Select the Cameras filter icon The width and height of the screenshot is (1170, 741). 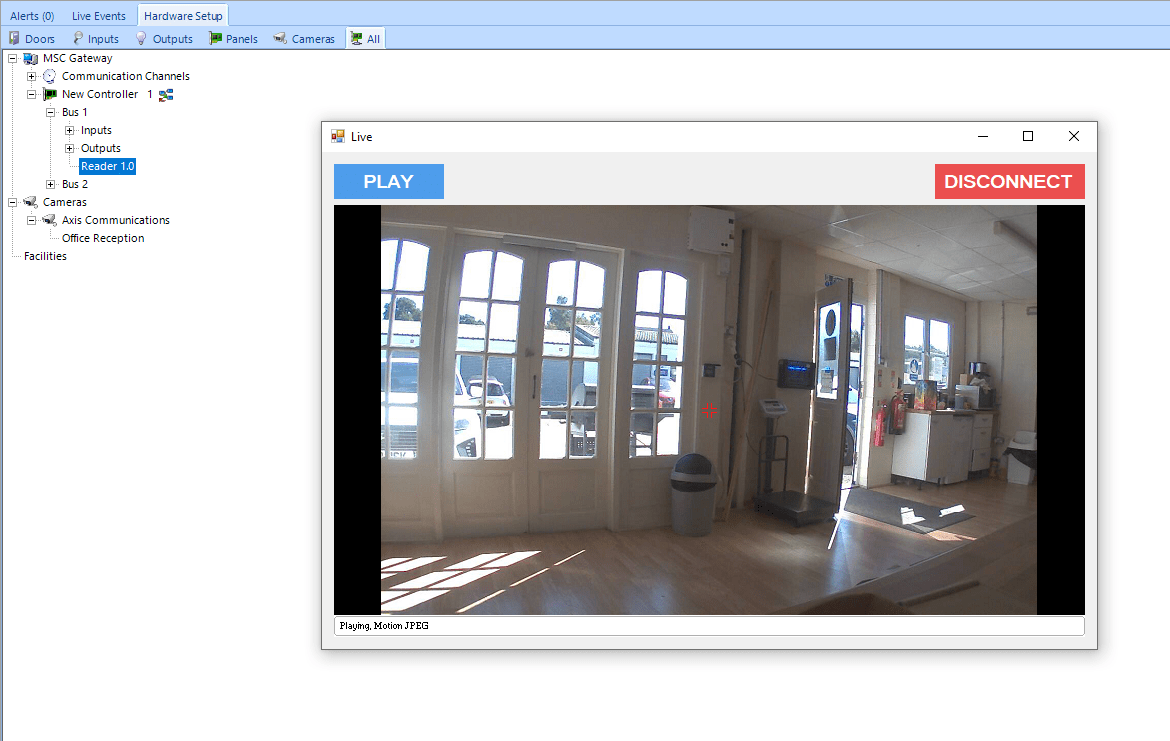tap(281, 38)
